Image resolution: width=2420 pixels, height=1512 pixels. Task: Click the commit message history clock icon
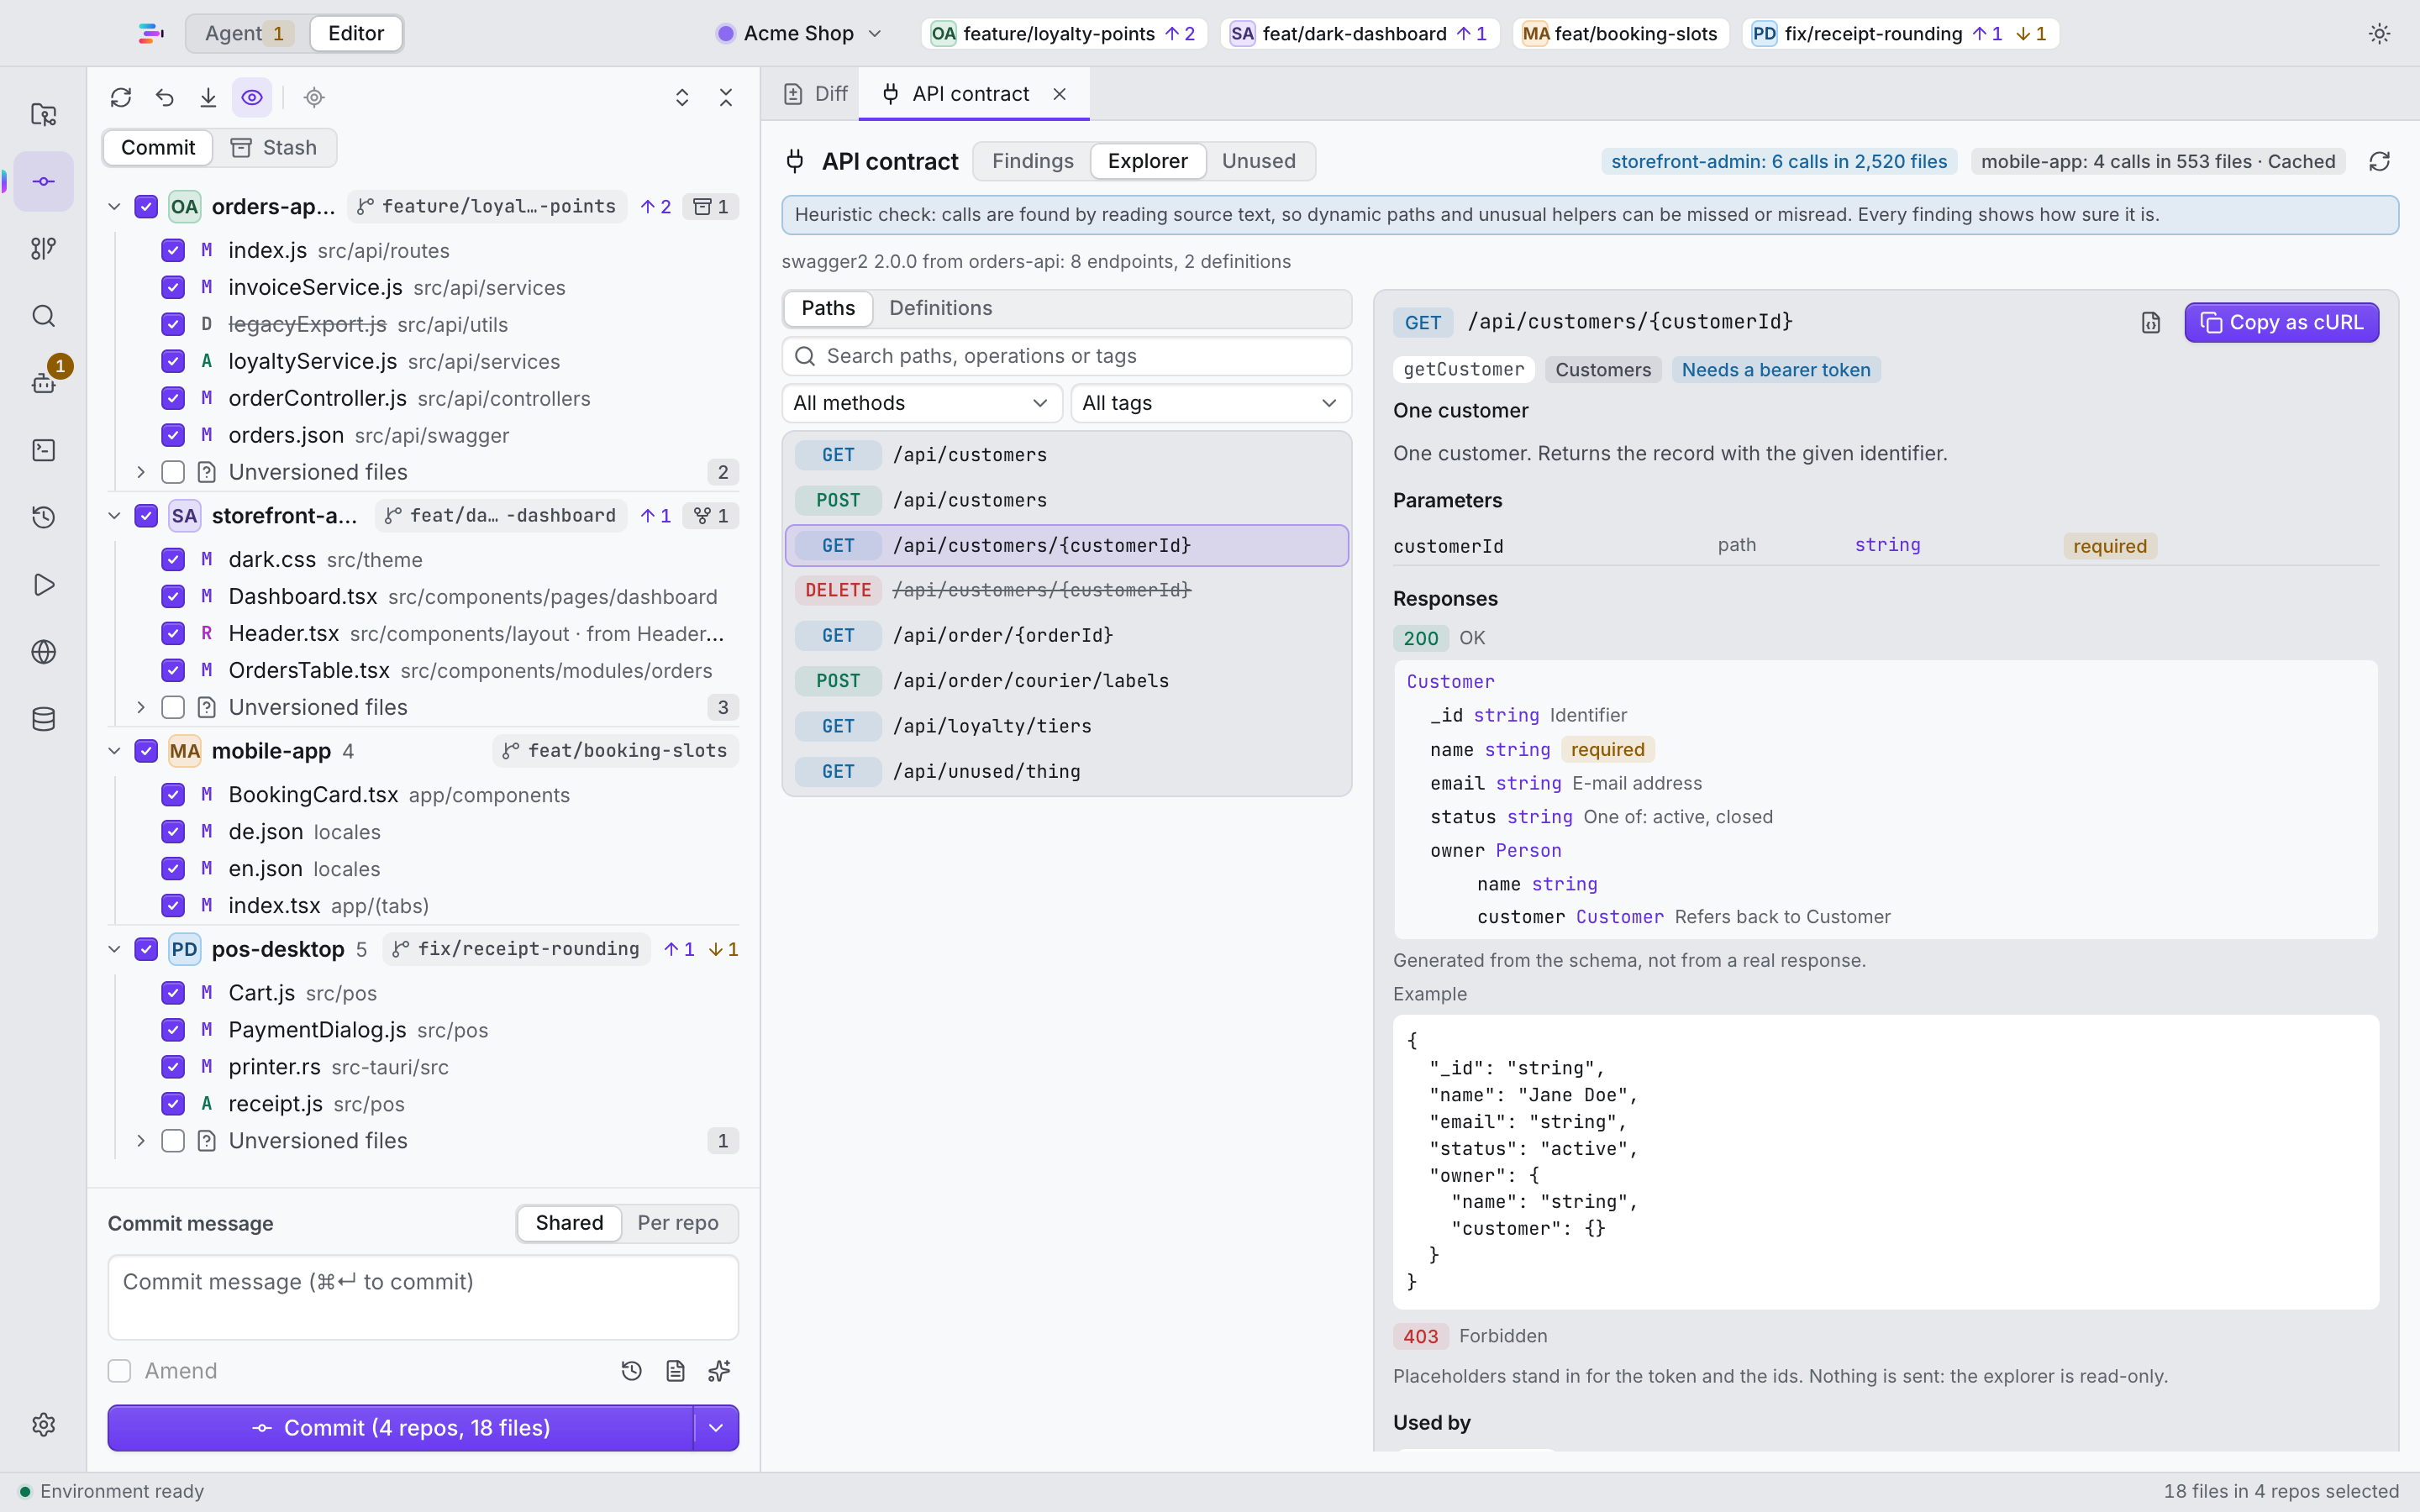[x=631, y=1371]
